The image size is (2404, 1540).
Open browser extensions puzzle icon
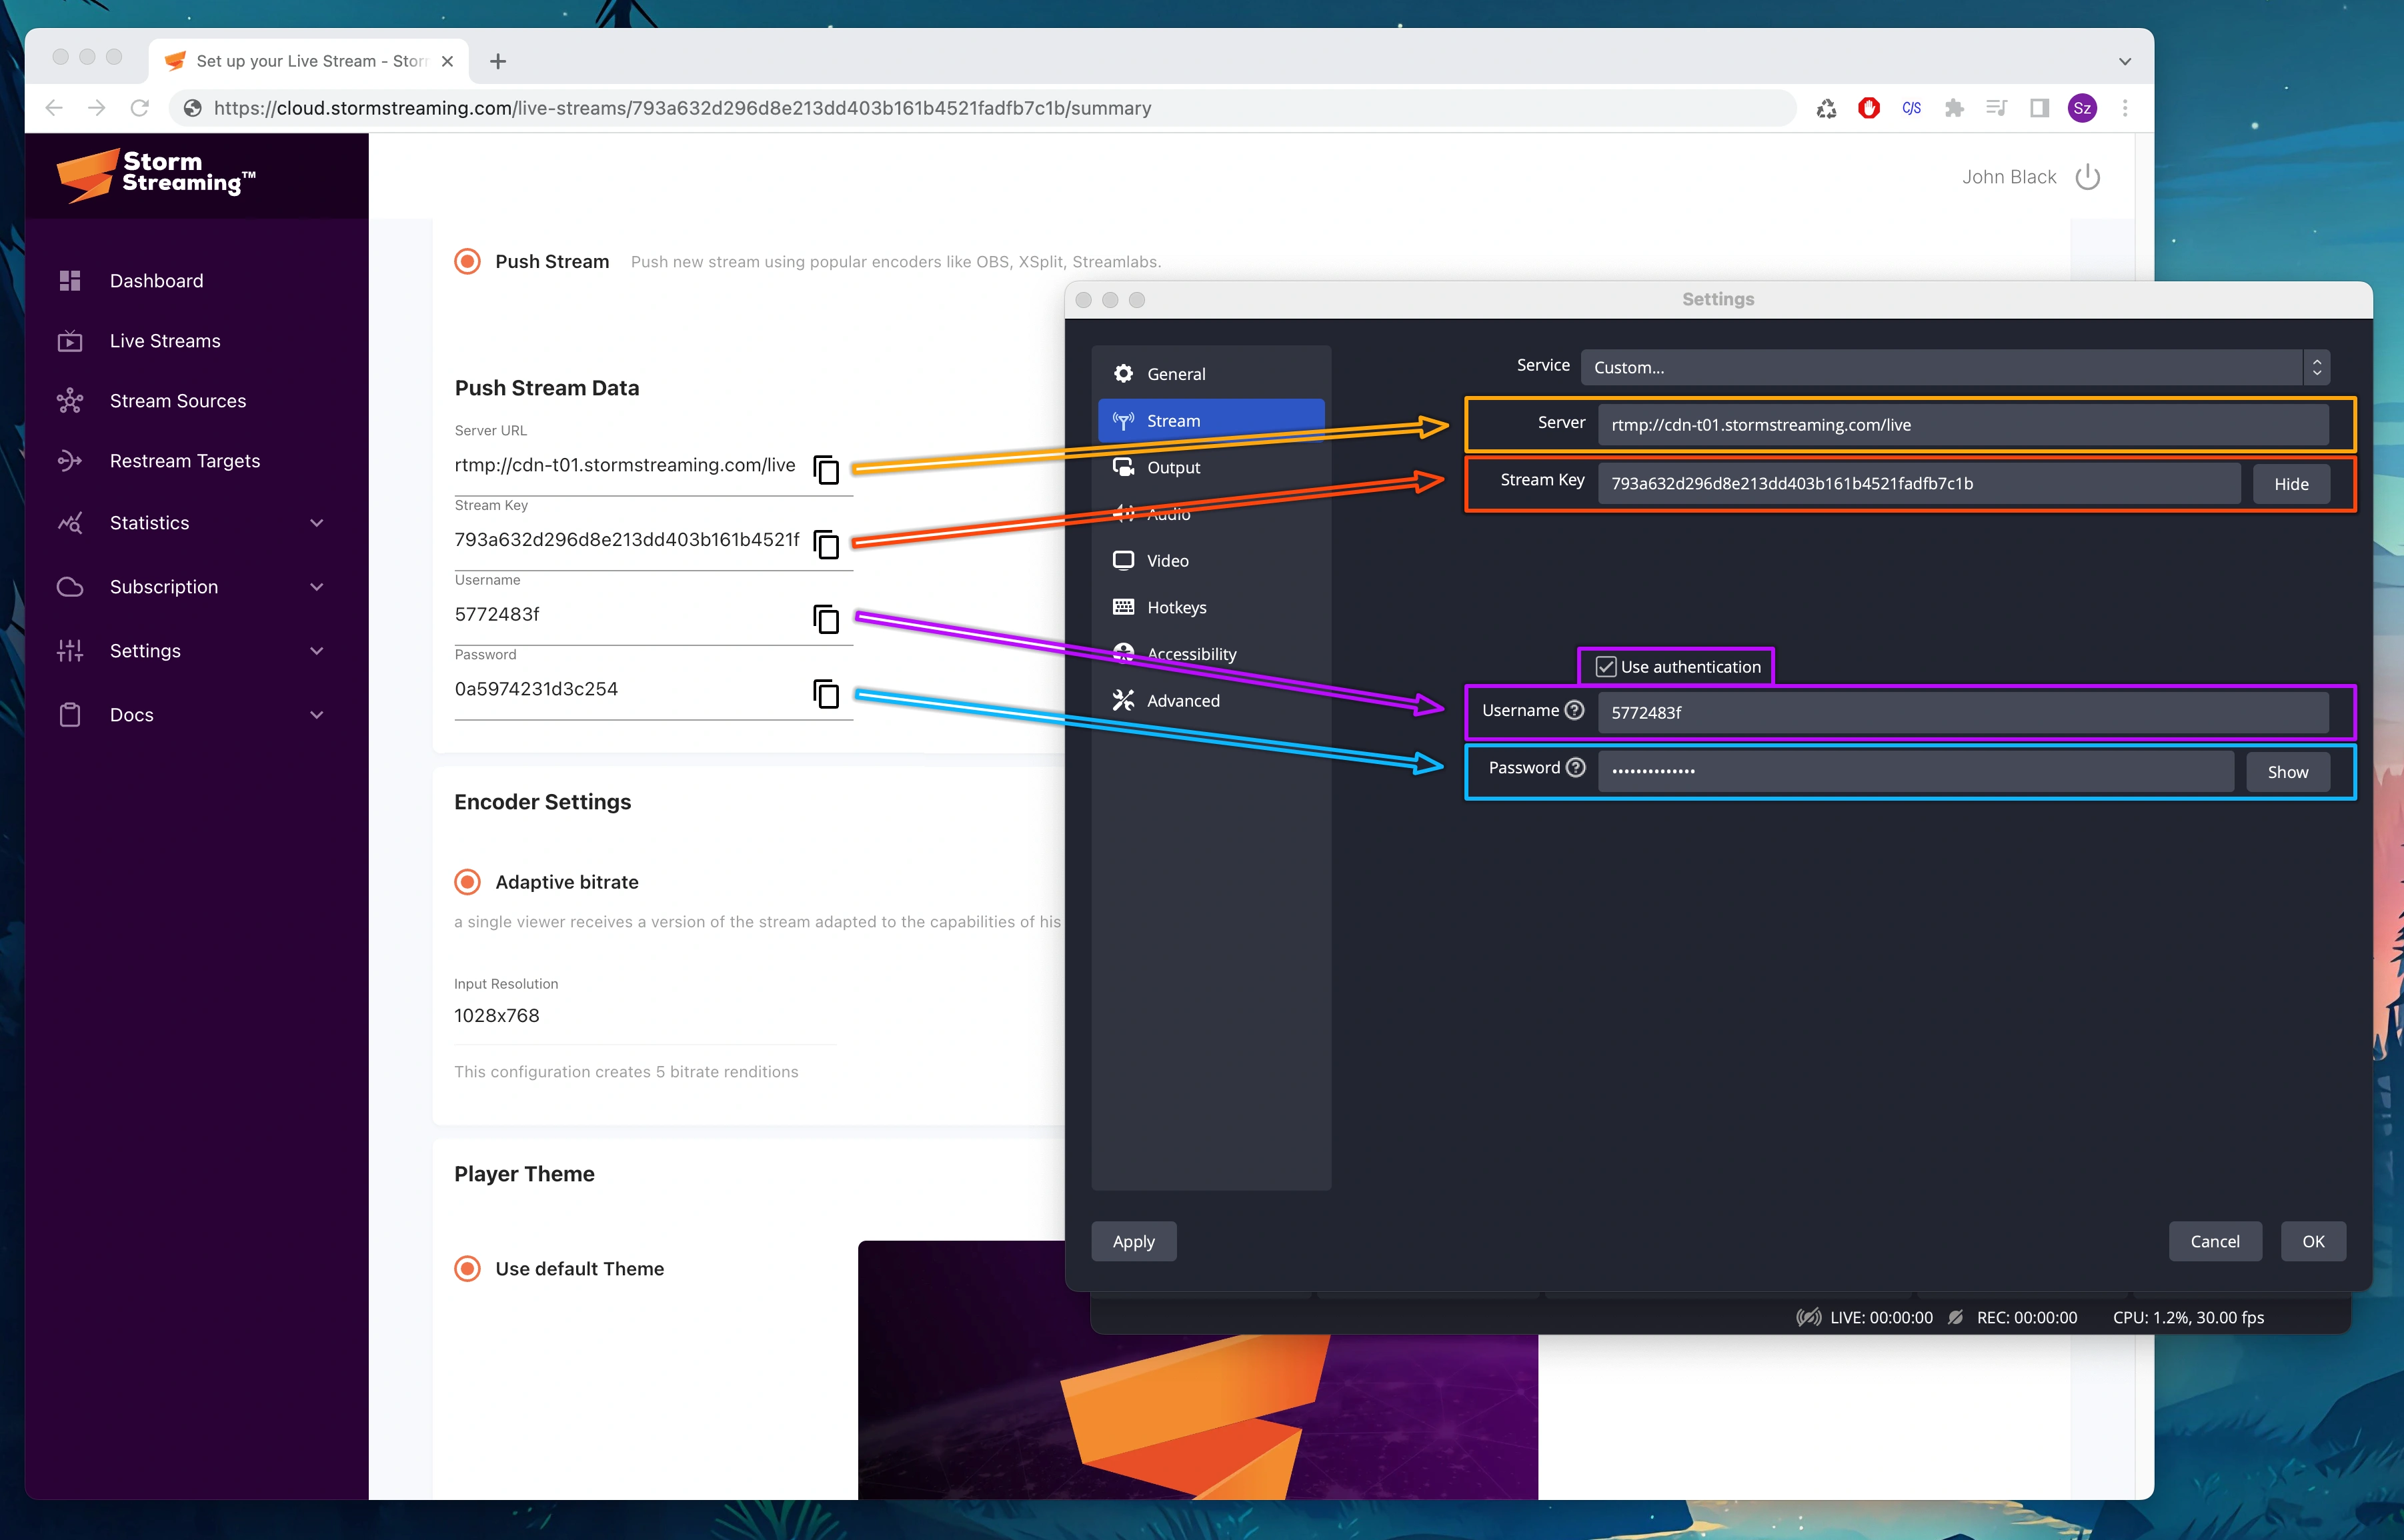coord(1954,108)
